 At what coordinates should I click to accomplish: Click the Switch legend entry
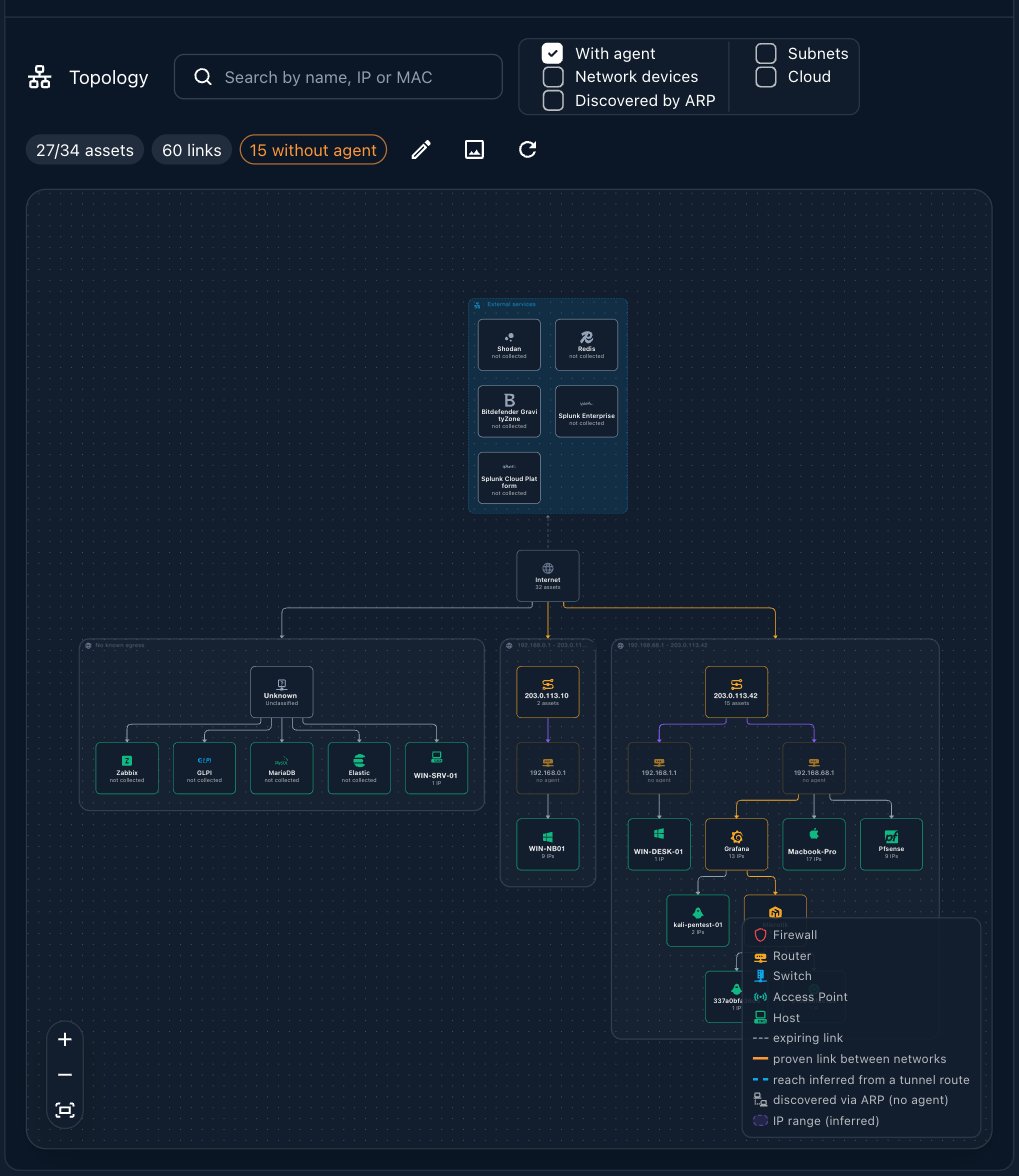[x=782, y=976]
